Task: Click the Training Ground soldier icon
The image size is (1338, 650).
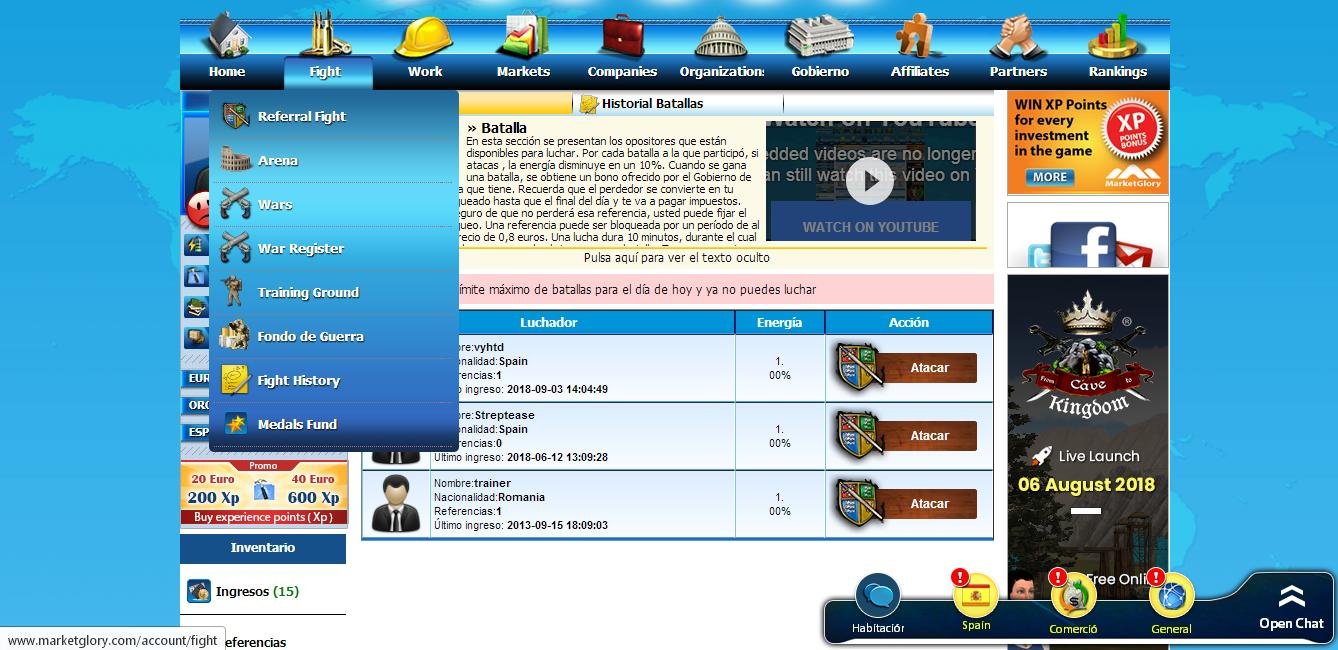Action: point(234,292)
